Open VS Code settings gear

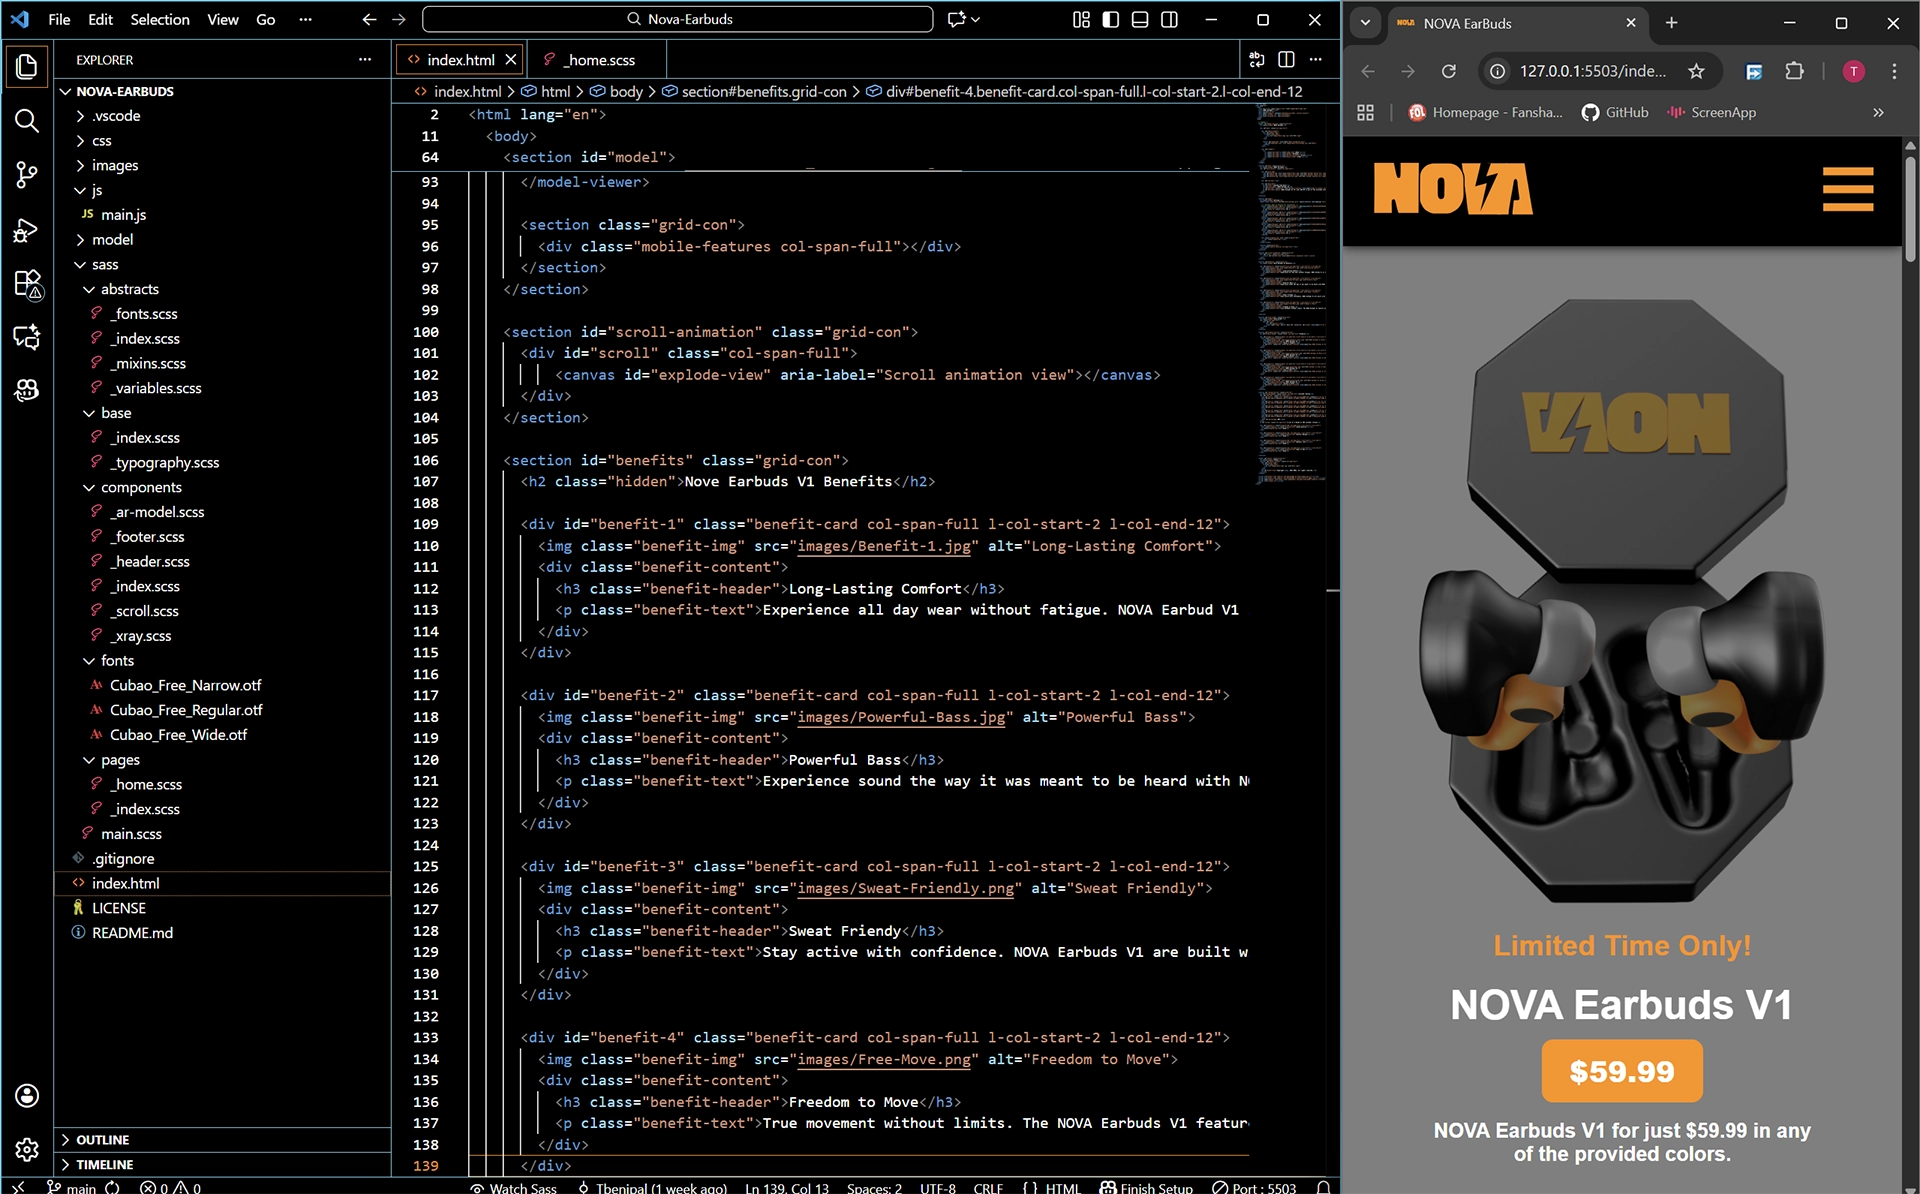click(27, 1150)
